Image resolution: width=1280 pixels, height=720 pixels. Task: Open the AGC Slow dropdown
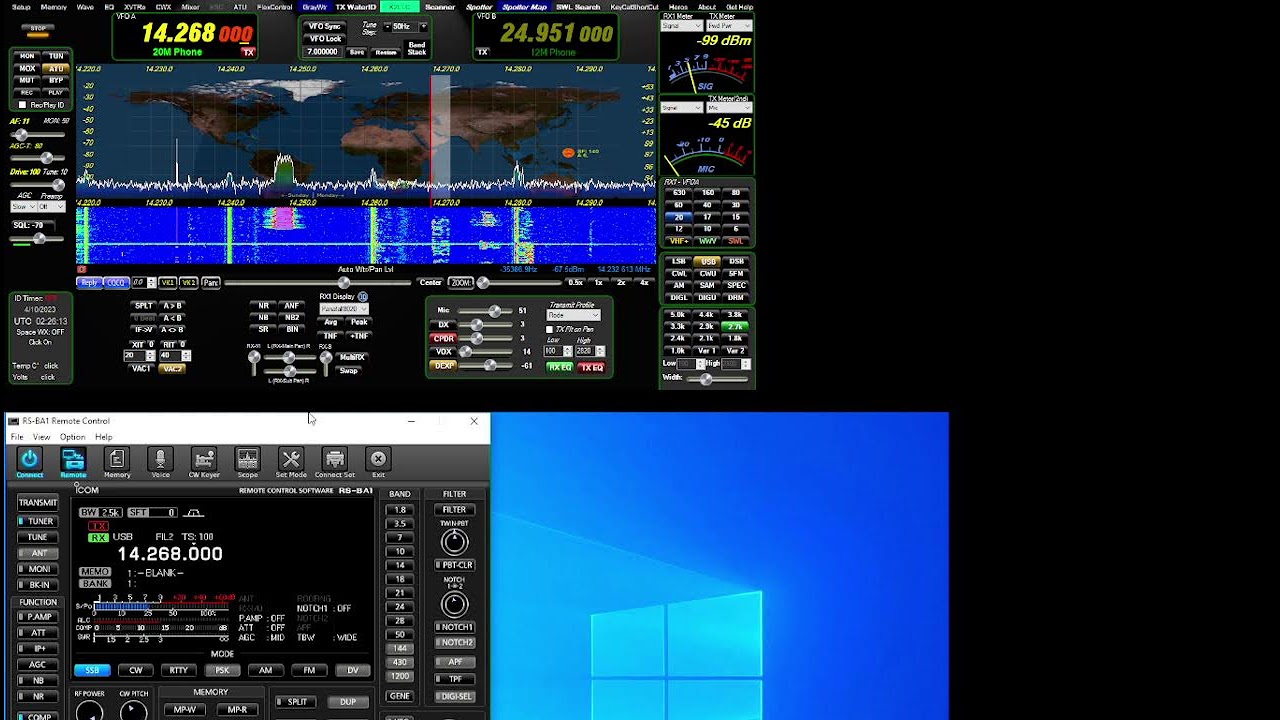coord(23,207)
